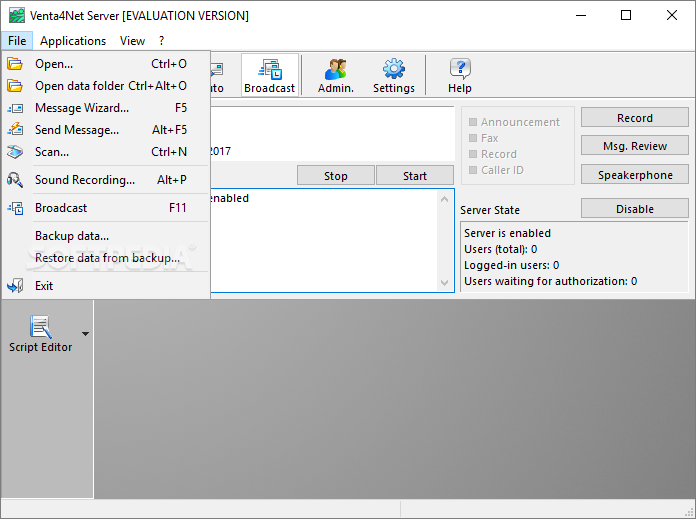Click the Stop button
Screen dimensions: 696x519
pos(336,176)
